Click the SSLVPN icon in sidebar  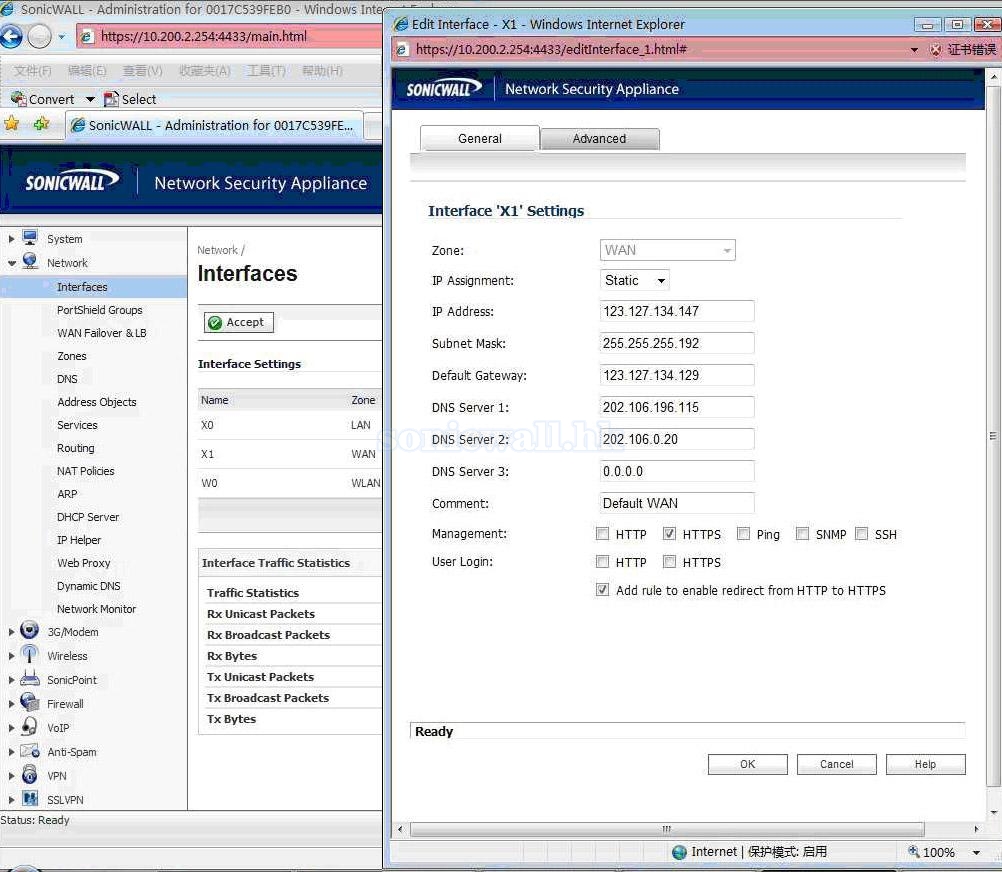point(29,799)
